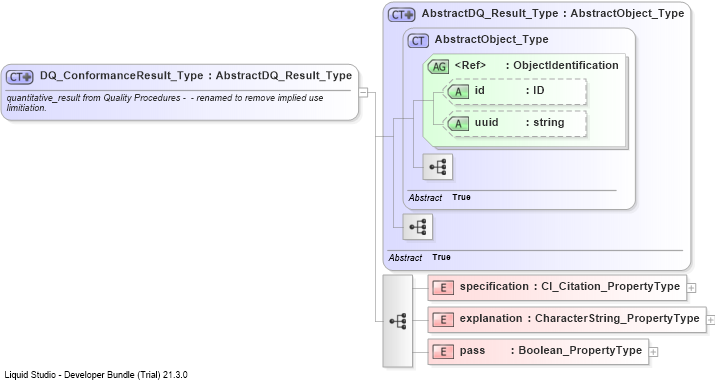
Task: Click the A attribute icon beside id
Action: 458,92
